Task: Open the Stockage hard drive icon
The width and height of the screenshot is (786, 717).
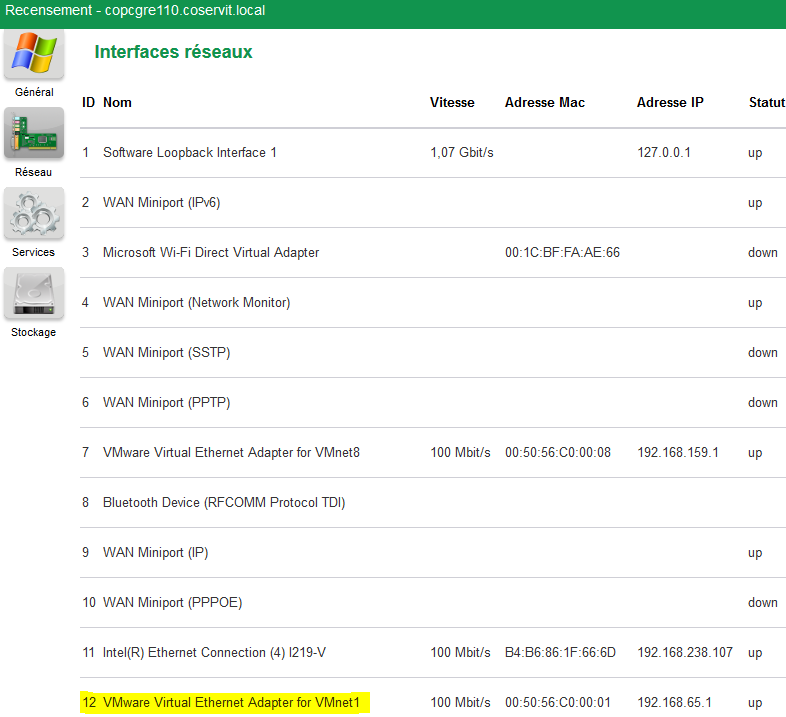Action: pyautogui.click(x=34, y=293)
